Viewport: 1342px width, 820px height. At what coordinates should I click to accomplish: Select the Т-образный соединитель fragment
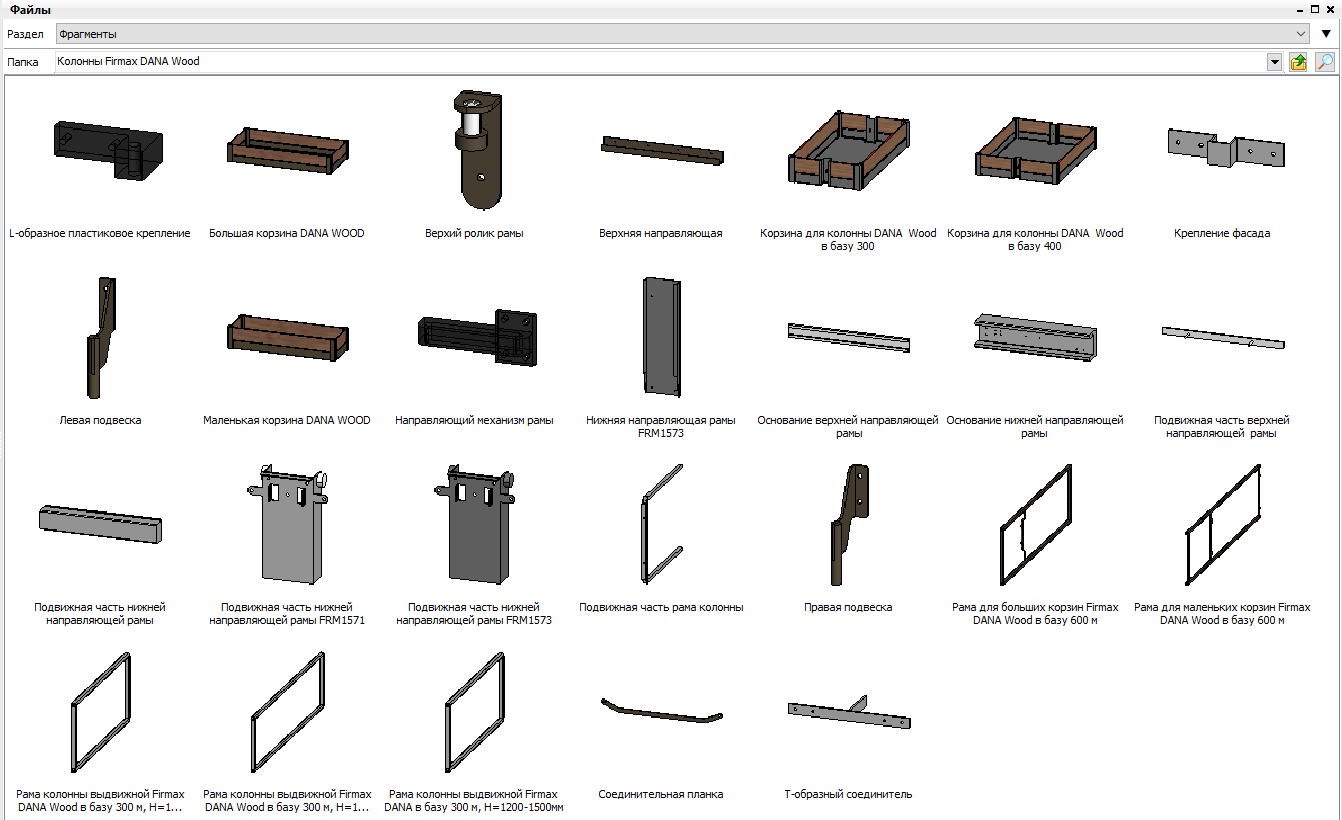coord(848,712)
